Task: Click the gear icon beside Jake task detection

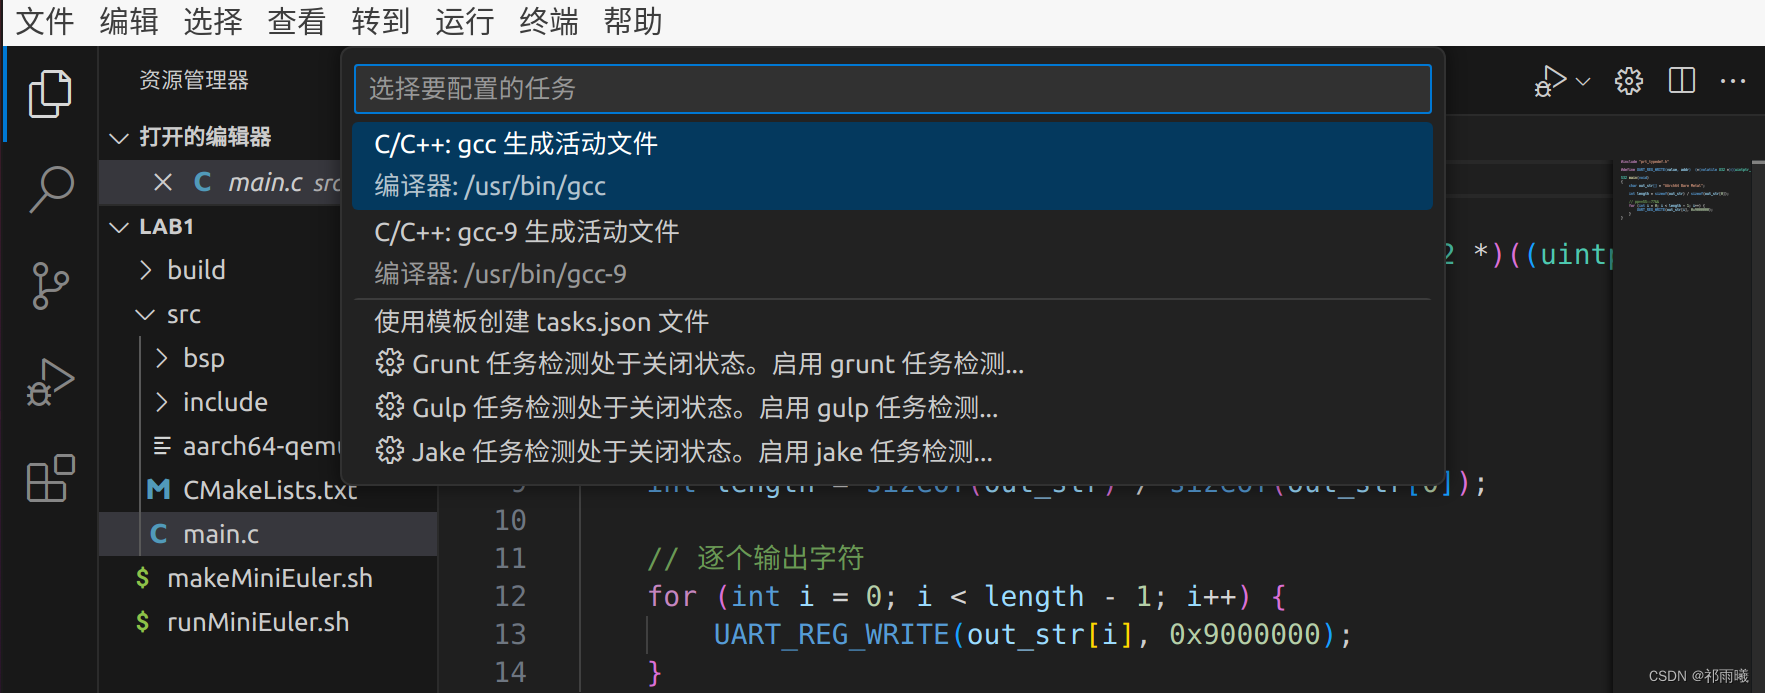Action: pos(390,451)
